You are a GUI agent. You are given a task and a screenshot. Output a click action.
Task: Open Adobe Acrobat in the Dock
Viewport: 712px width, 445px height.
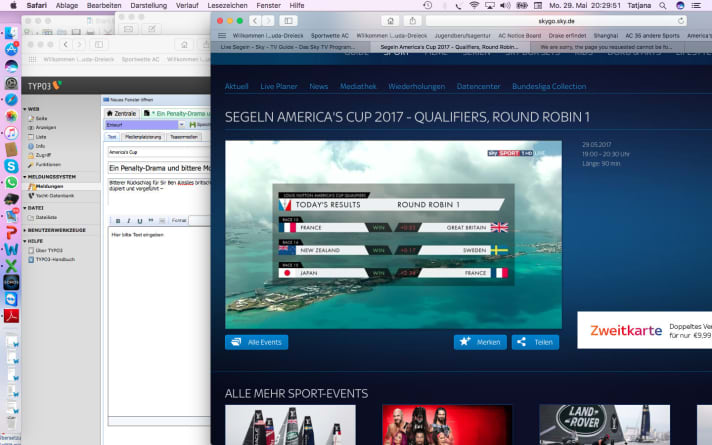(x=11, y=316)
